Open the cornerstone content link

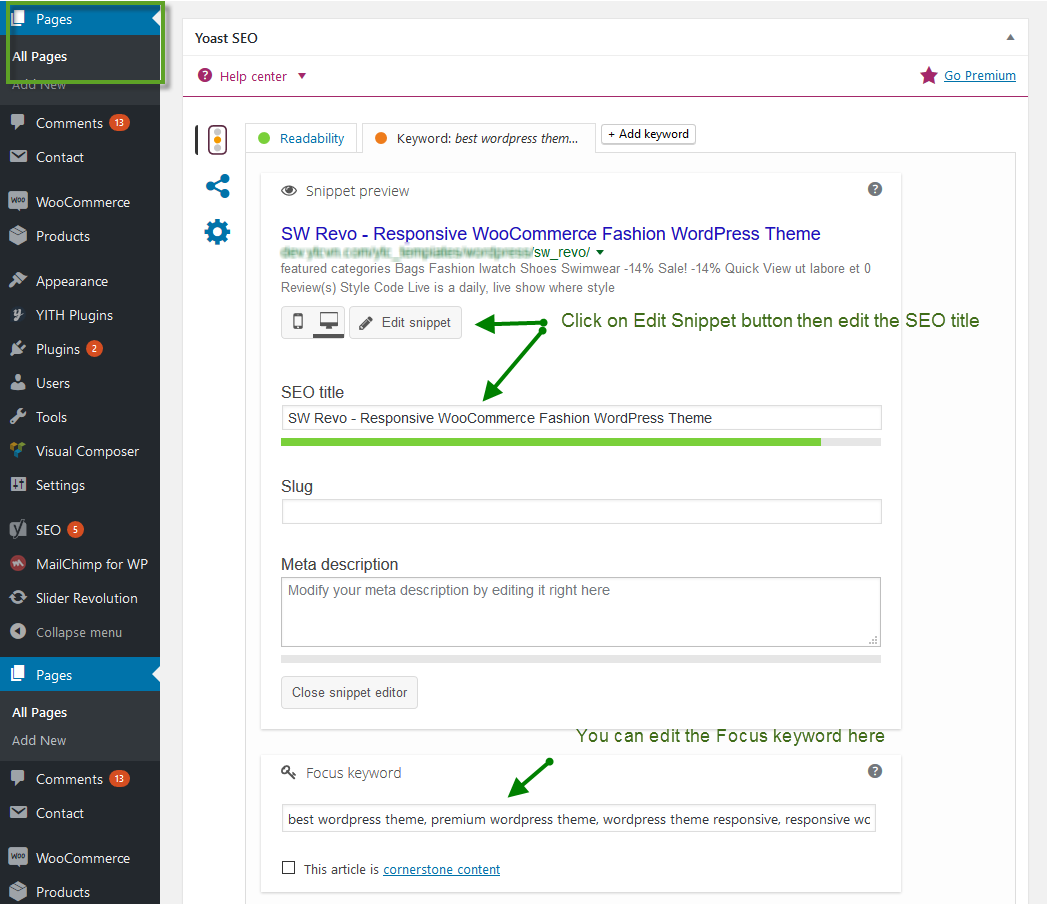[x=441, y=869]
